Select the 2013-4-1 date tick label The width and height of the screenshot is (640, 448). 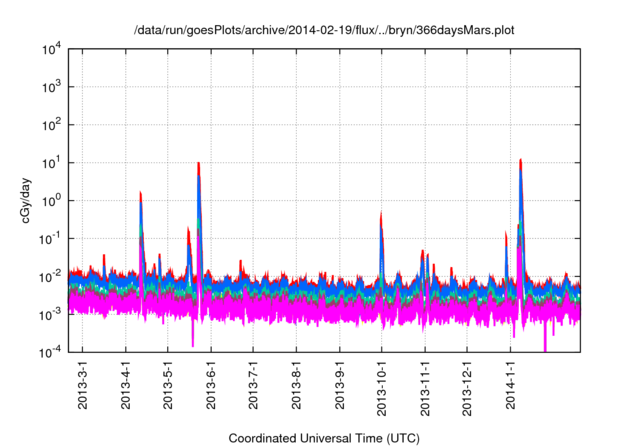126,387
